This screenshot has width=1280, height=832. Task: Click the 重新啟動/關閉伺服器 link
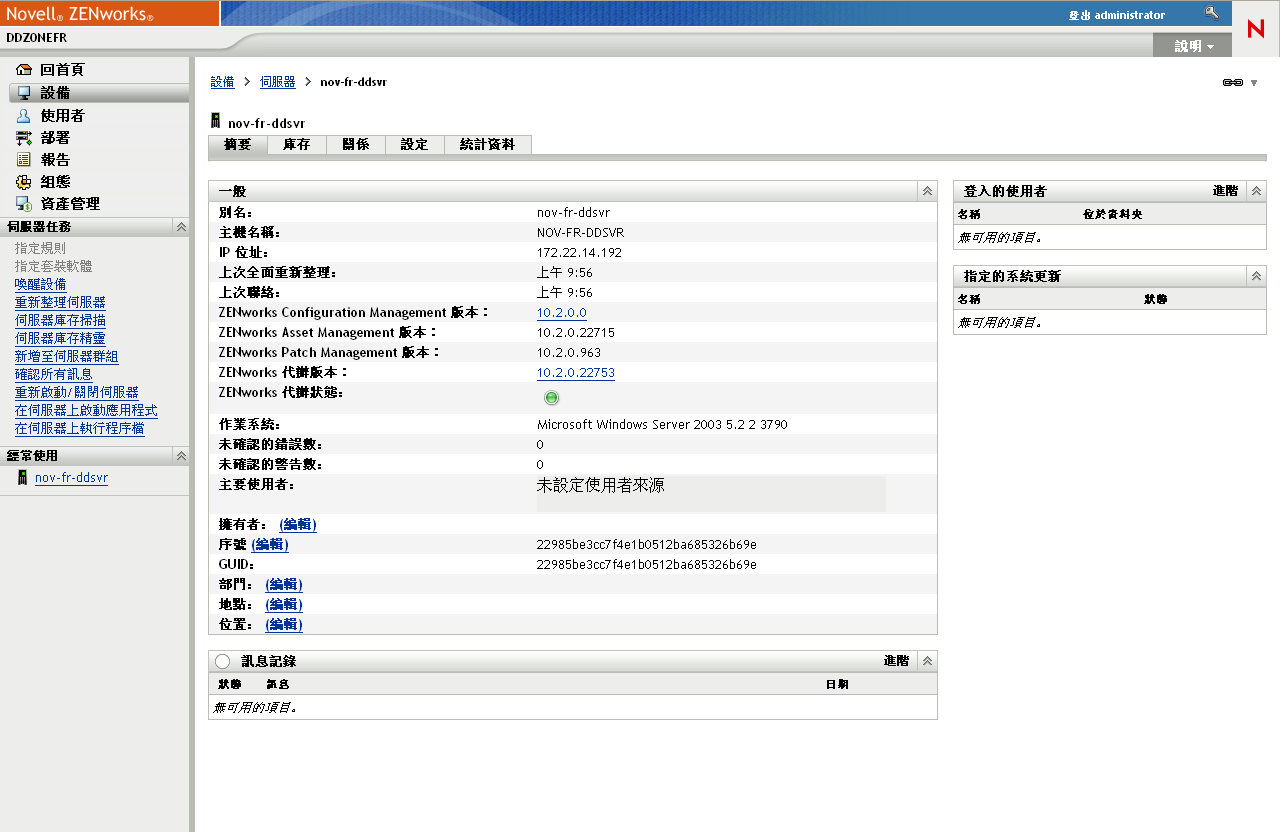[x=77, y=393]
